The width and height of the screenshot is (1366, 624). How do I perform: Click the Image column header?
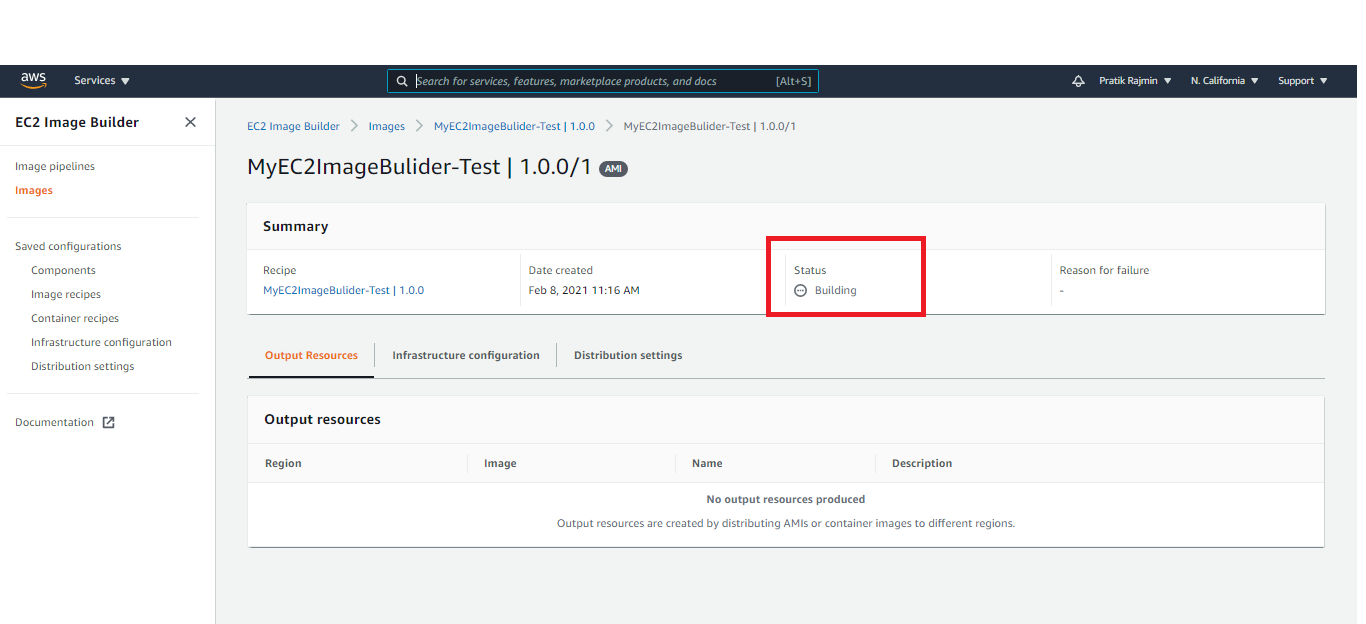(500, 463)
